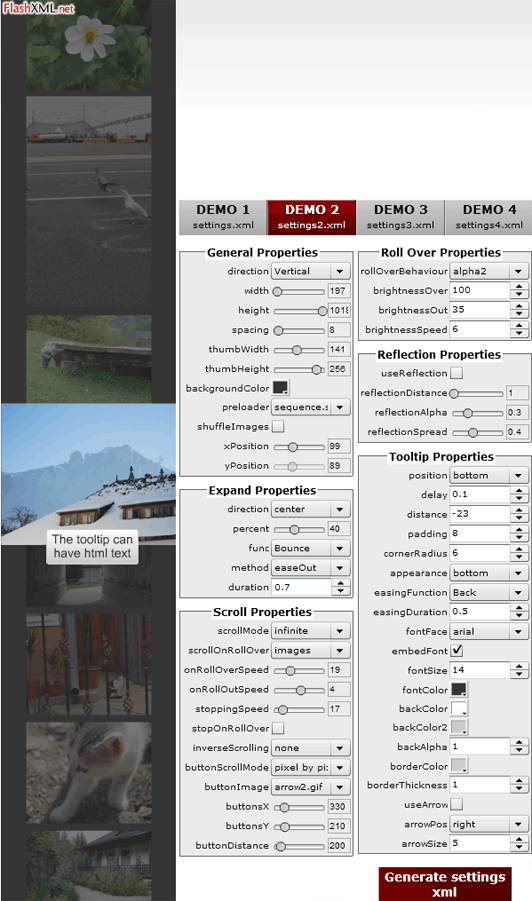
Task: Open the borderColor swatch
Action: pyautogui.click(x=458, y=766)
